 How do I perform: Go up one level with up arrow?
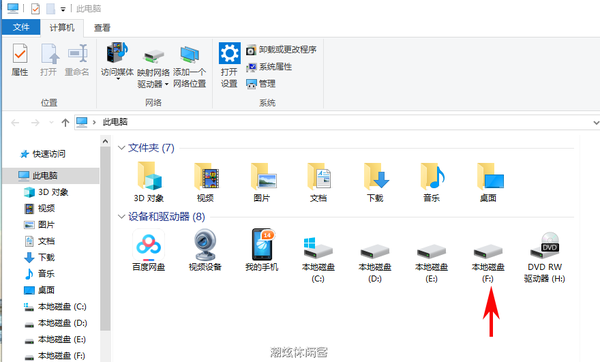pyautogui.click(x=65, y=122)
